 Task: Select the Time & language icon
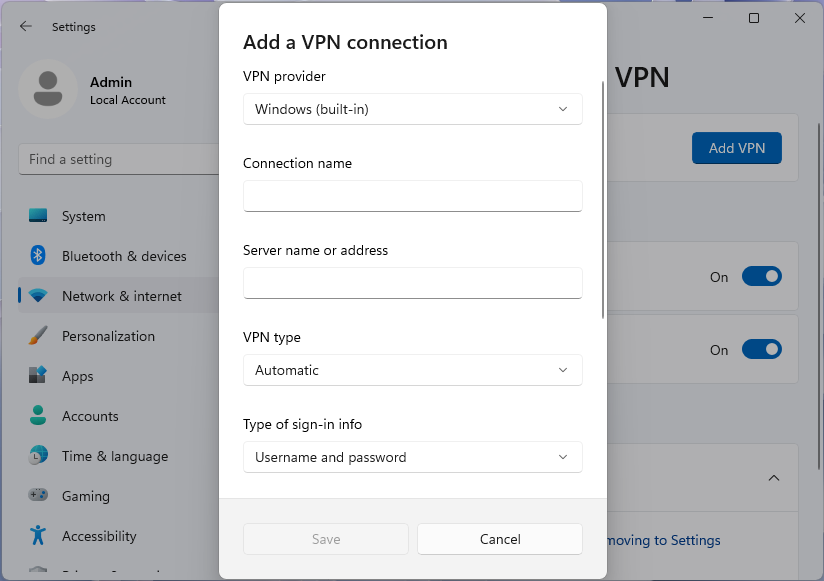[40, 456]
